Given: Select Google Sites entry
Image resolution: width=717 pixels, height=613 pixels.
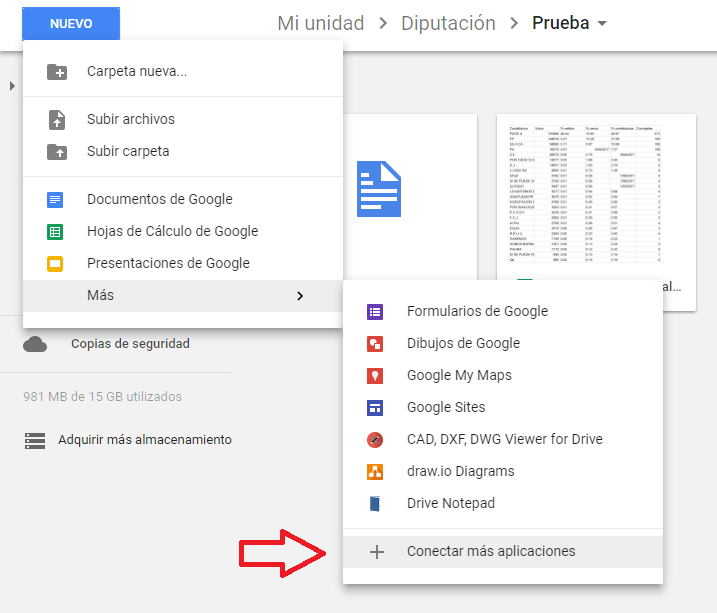Looking at the screenshot, I should pos(503,407).
